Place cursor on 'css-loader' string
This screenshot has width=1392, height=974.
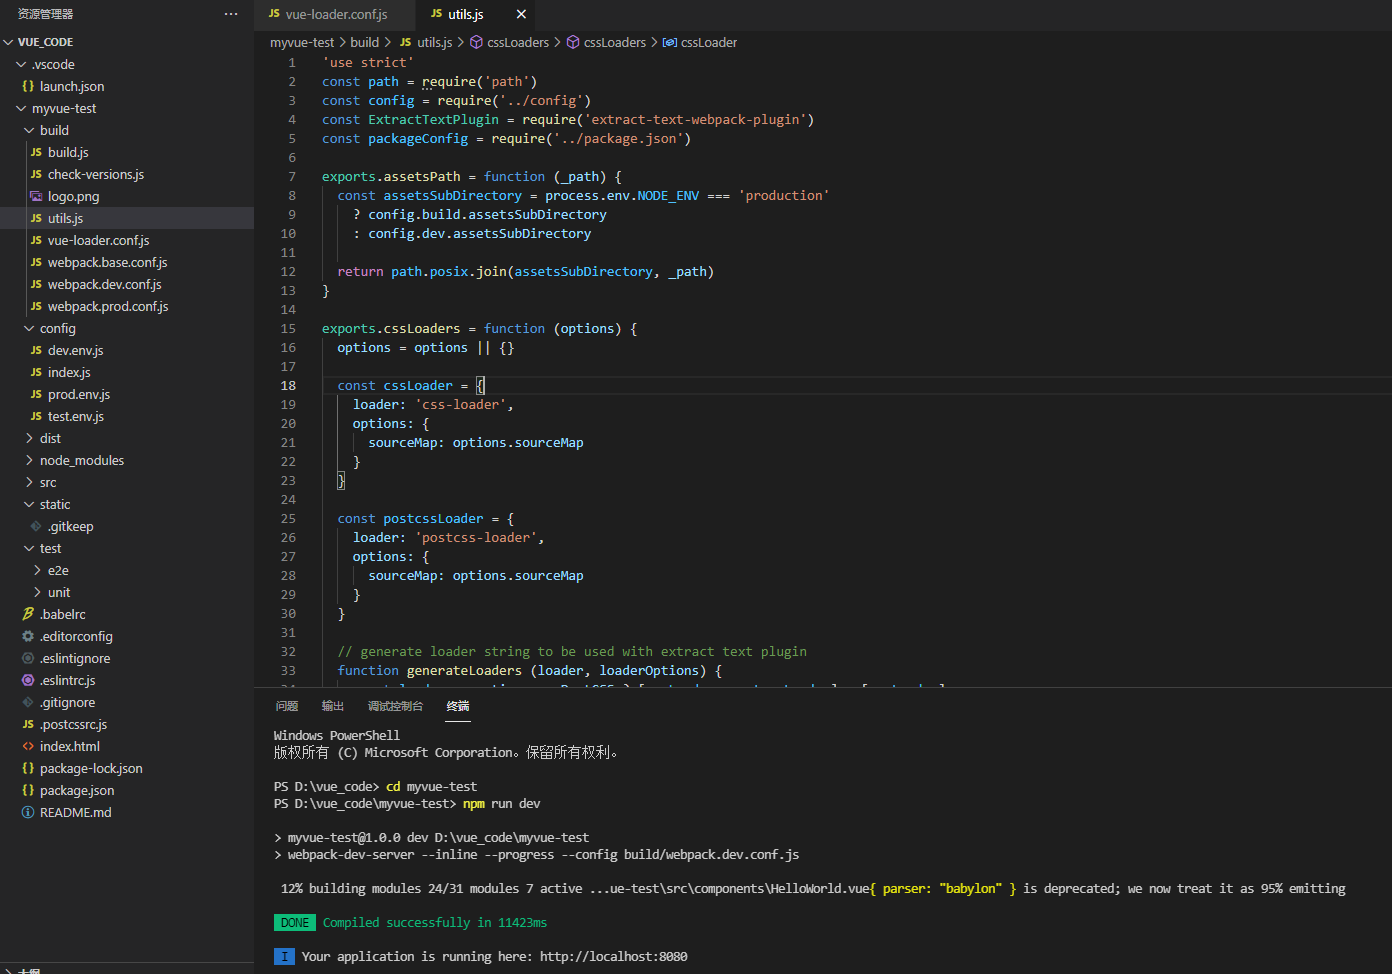460,404
